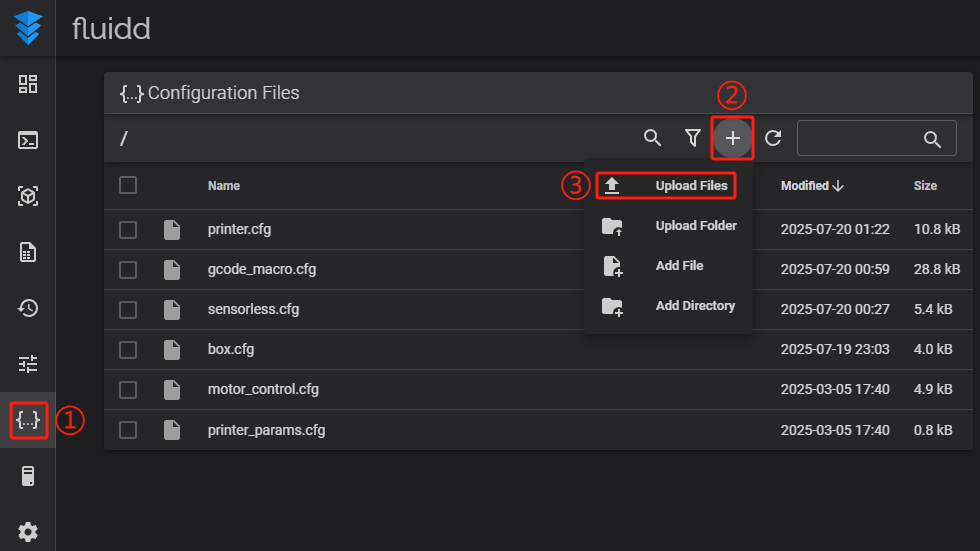Toggle the plus add-menu button

[x=733, y=138]
